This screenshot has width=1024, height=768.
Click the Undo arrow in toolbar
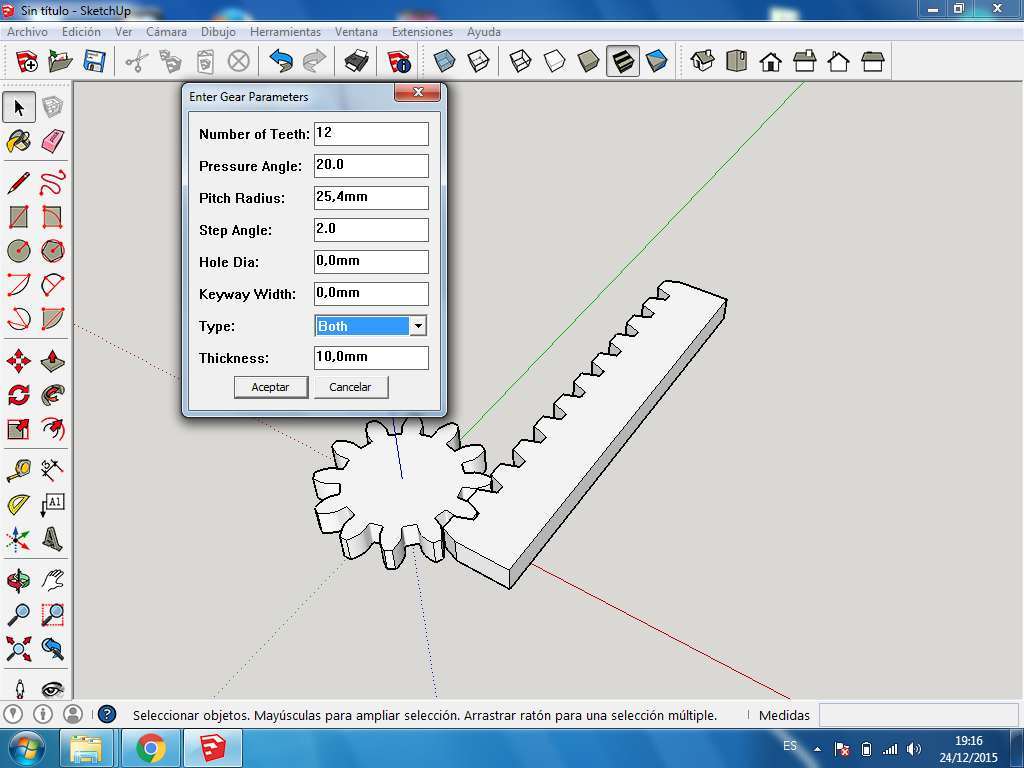click(x=281, y=61)
